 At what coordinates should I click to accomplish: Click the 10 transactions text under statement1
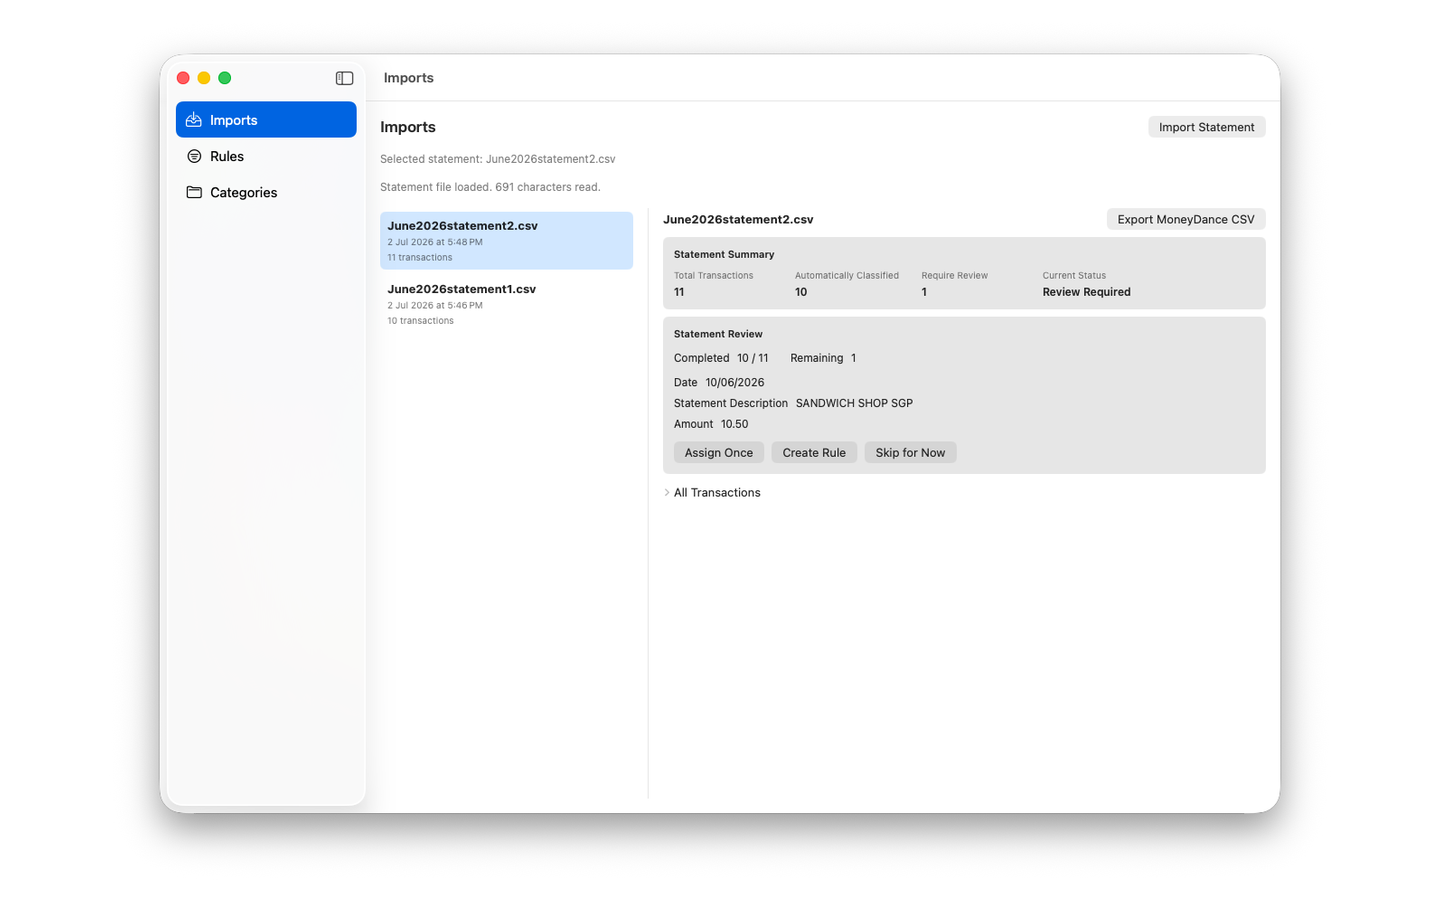click(x=421, y=321)
